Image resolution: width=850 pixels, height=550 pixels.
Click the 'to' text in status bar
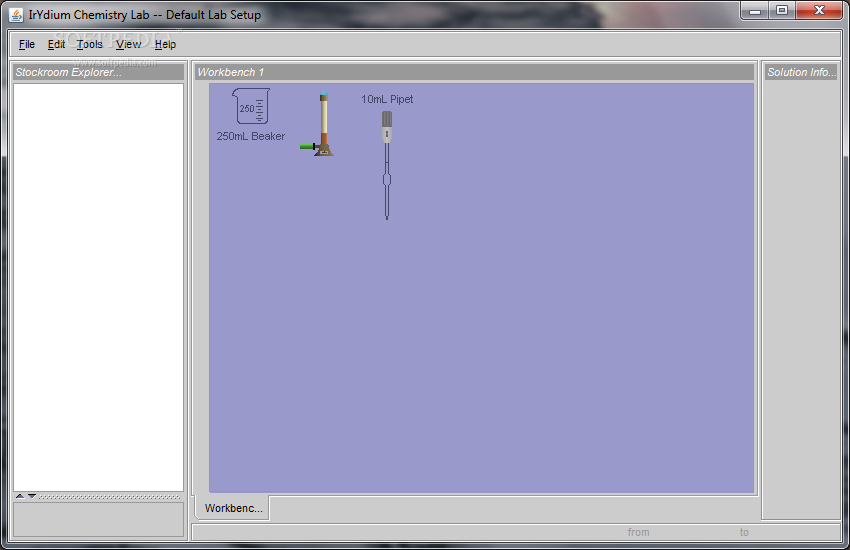[x=744, y=532]
